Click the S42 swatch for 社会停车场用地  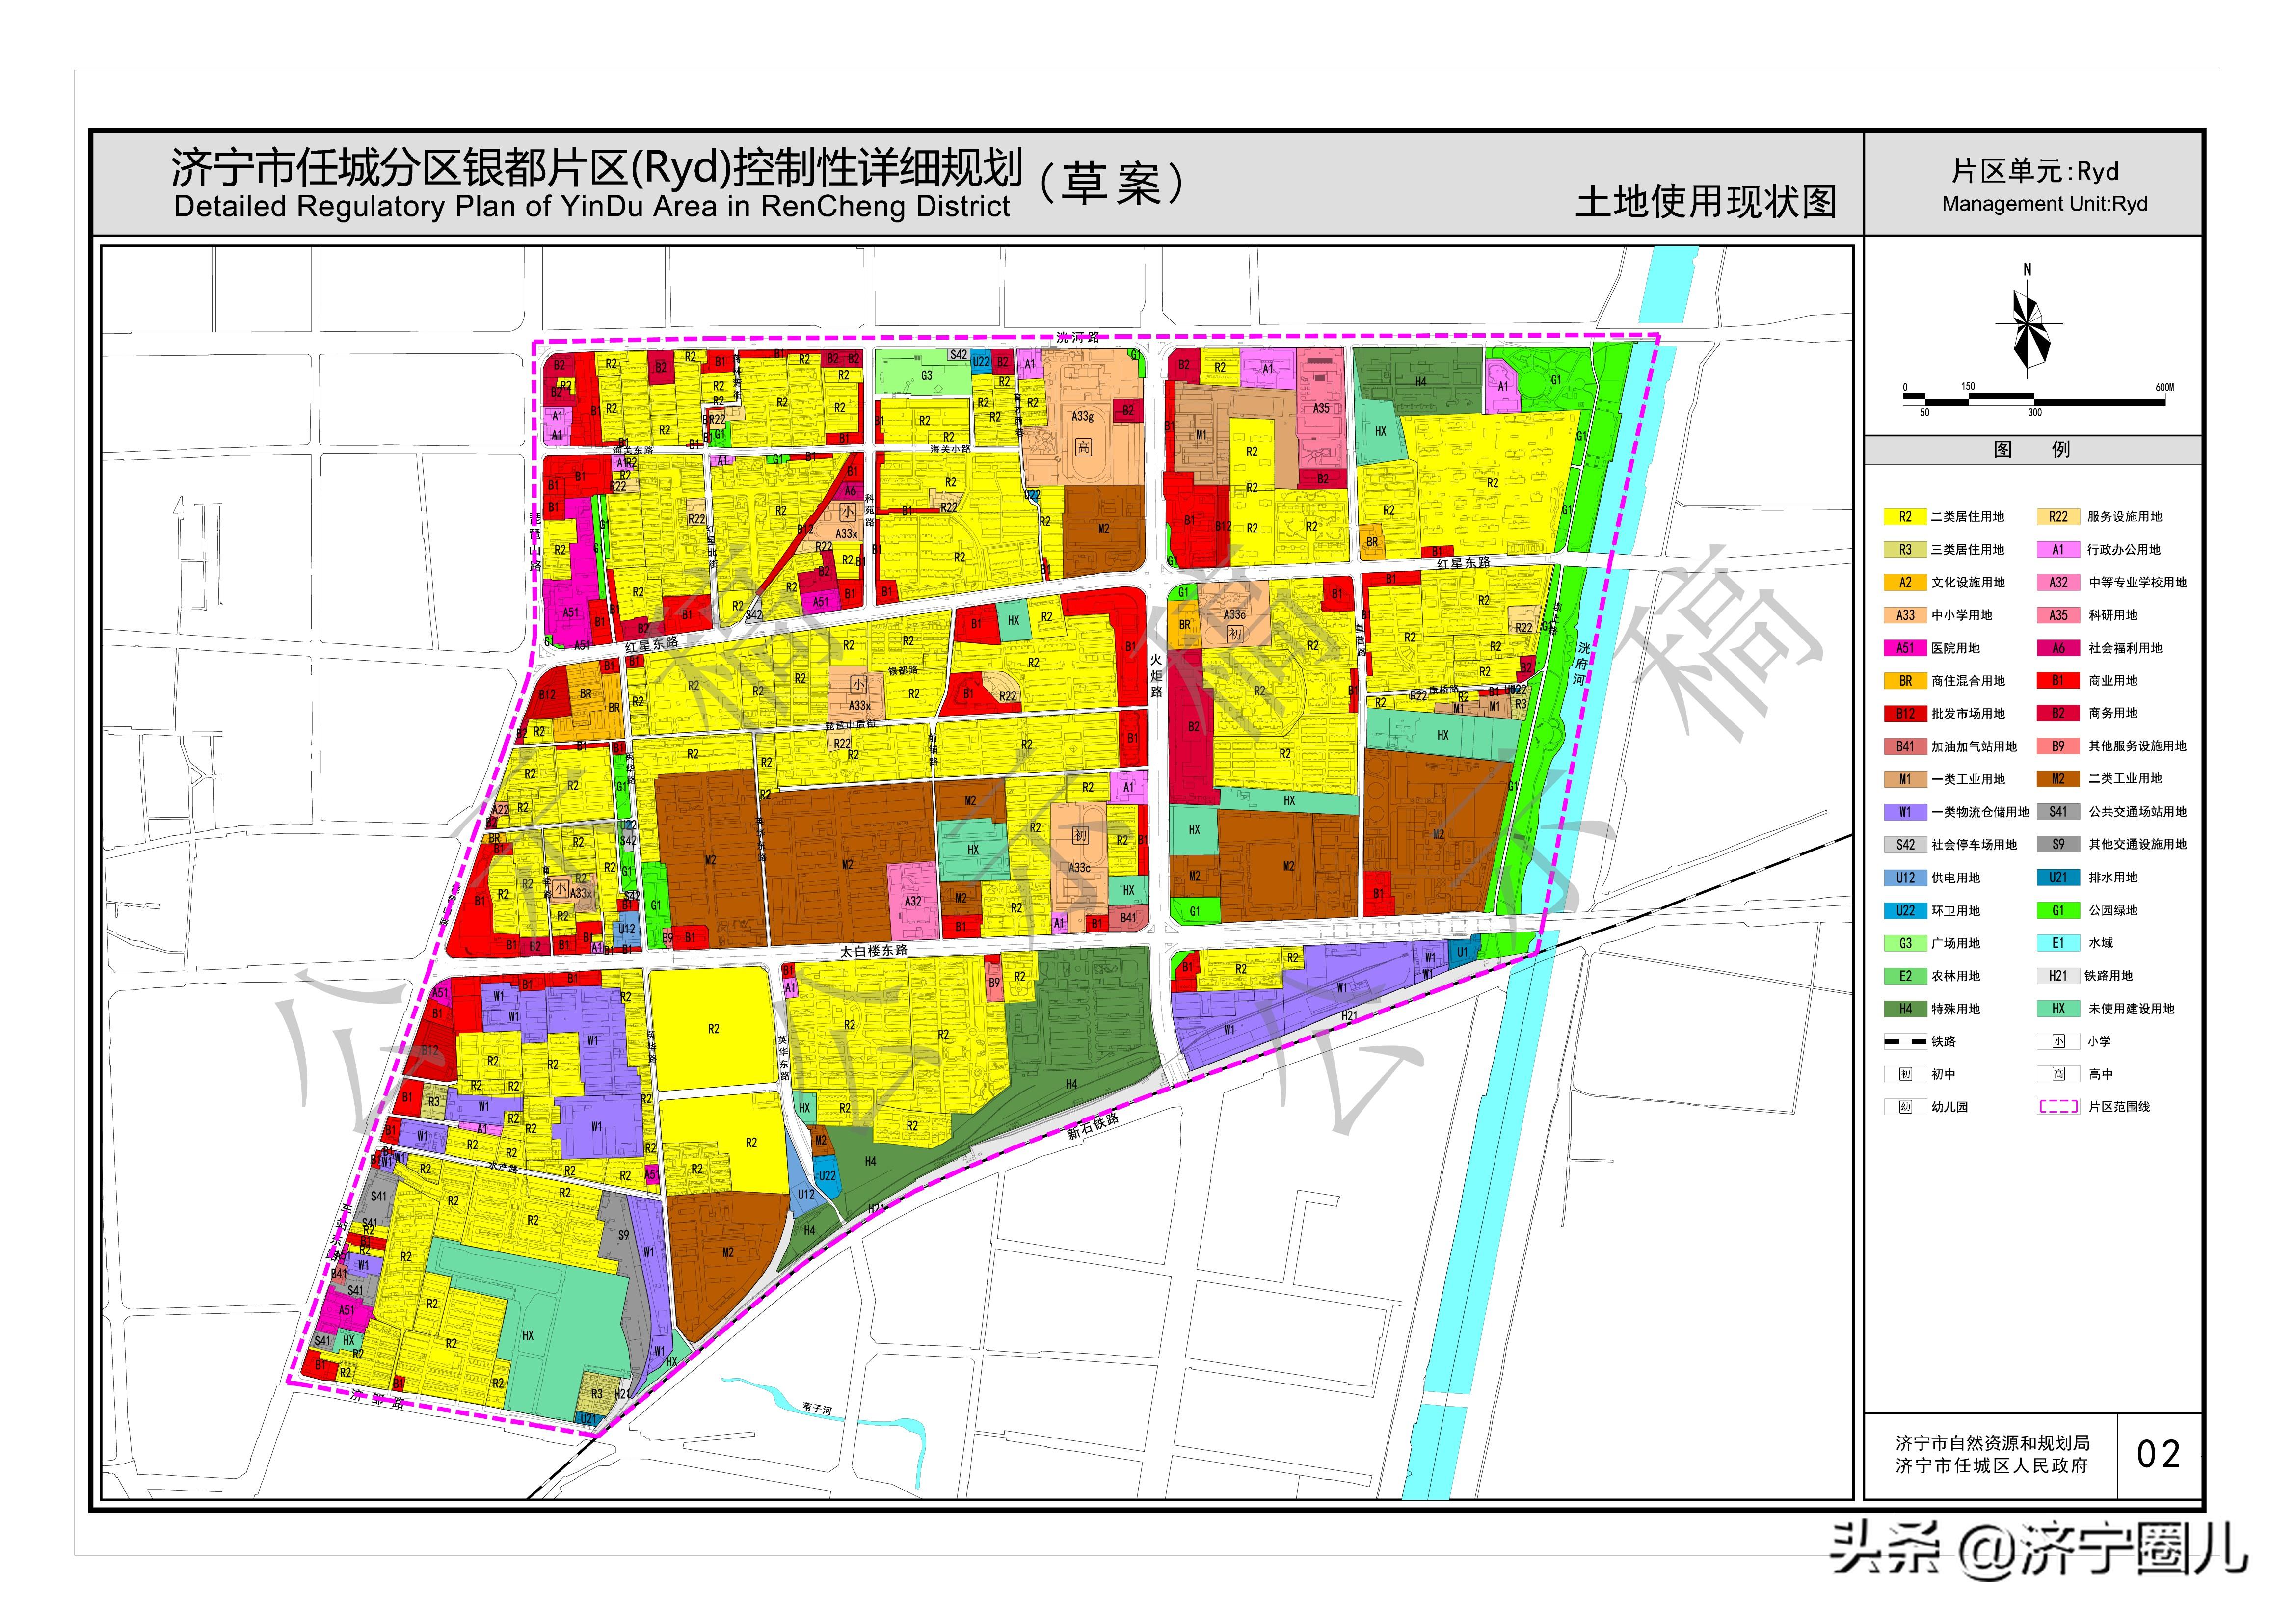(1905, 845)
